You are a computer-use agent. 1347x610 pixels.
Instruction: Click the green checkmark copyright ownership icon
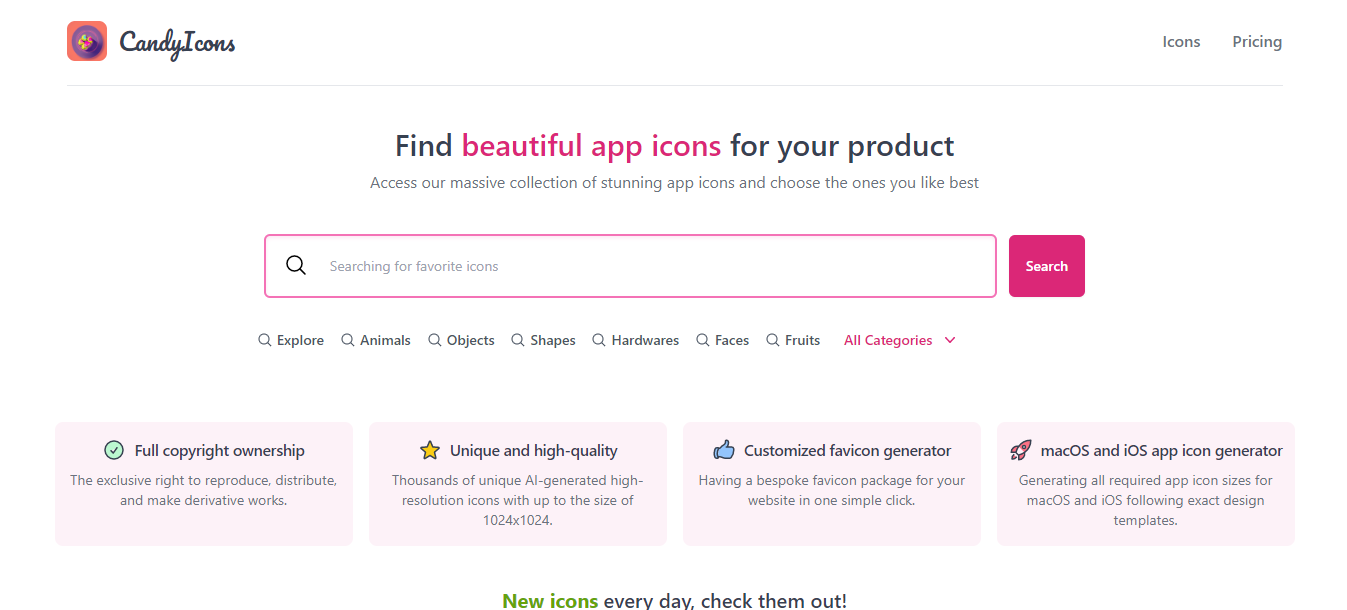coord(114,450)
